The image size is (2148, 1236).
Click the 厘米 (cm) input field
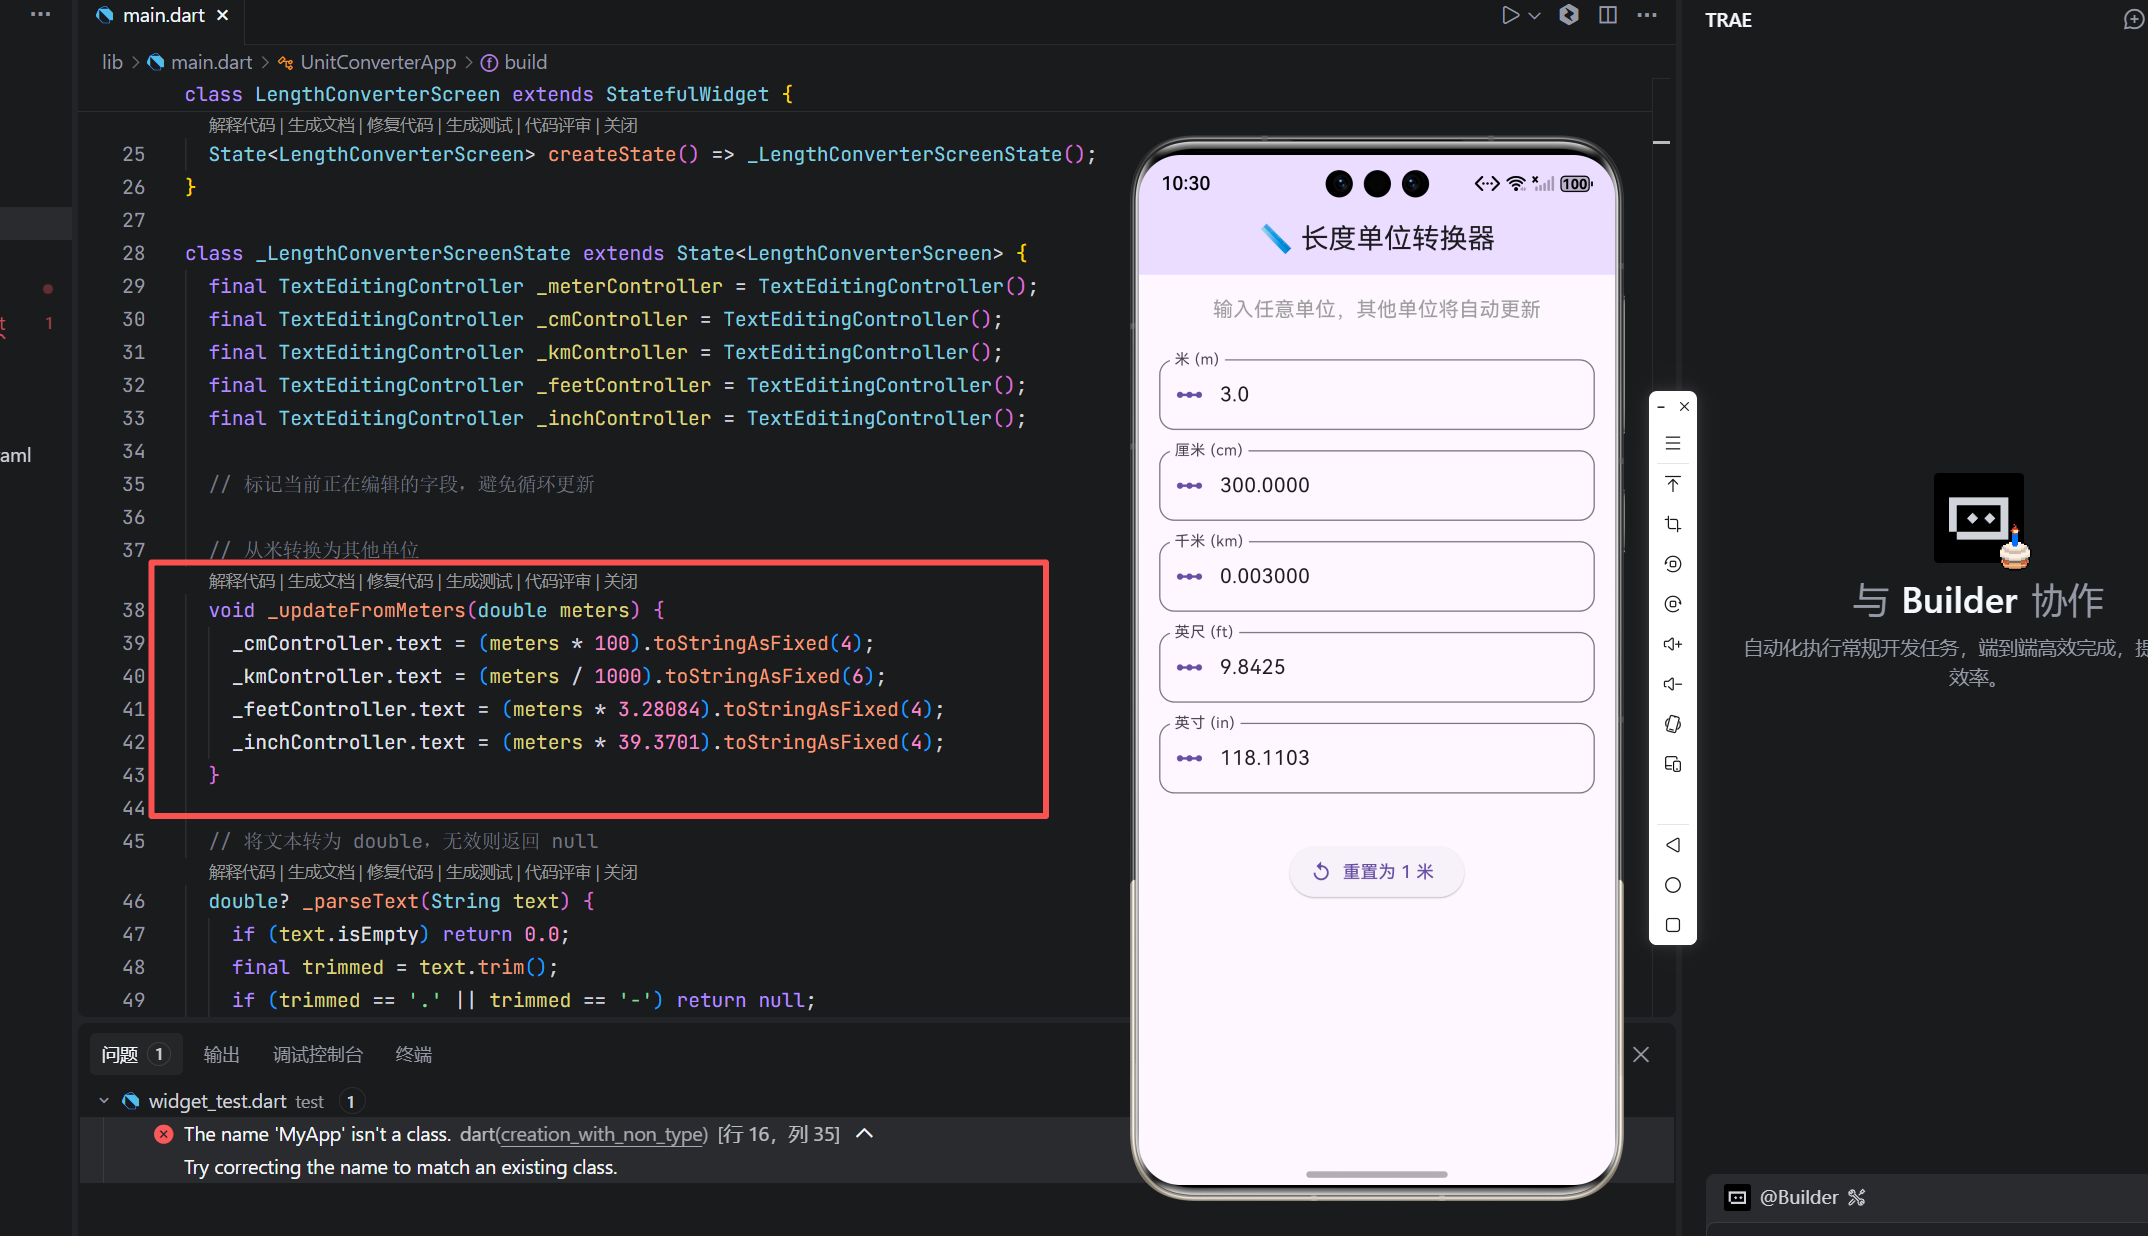click(x=1376, y=485)
